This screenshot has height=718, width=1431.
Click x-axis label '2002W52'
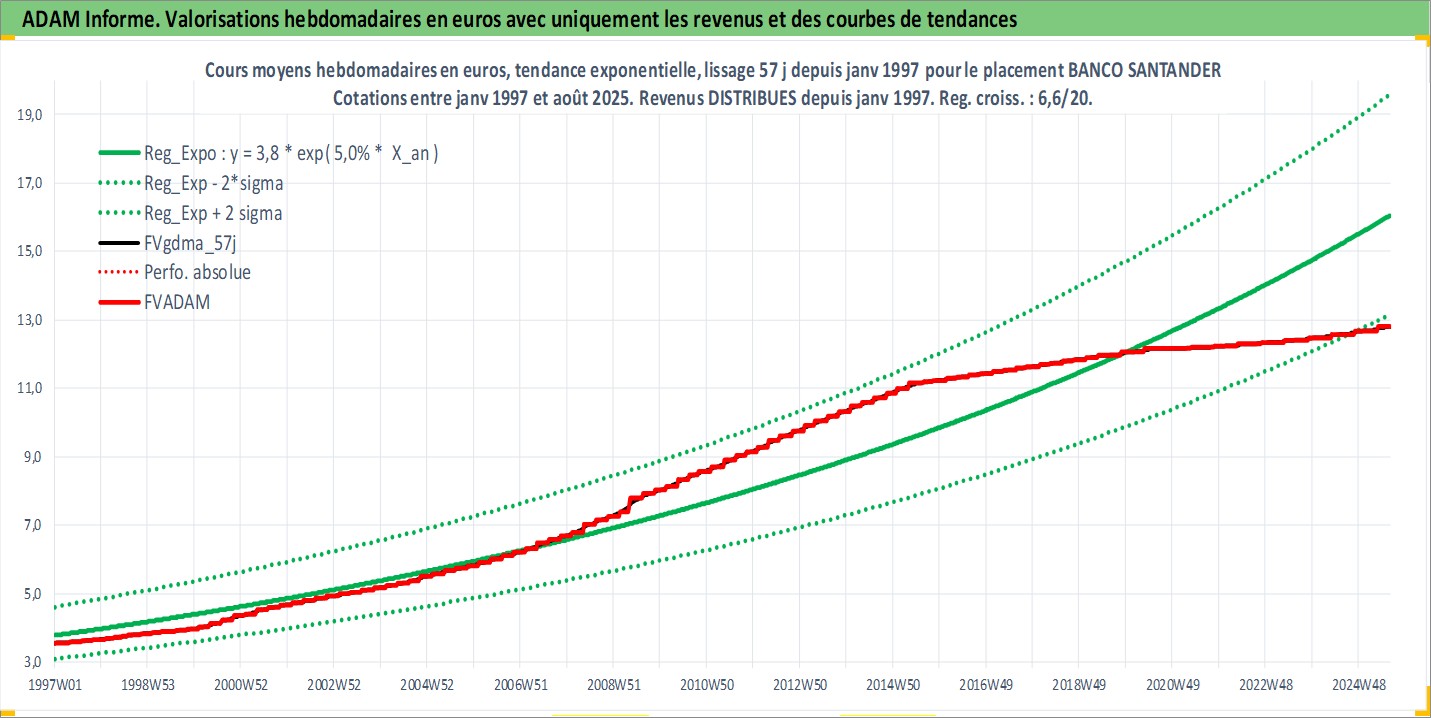(x=333, y=685)
